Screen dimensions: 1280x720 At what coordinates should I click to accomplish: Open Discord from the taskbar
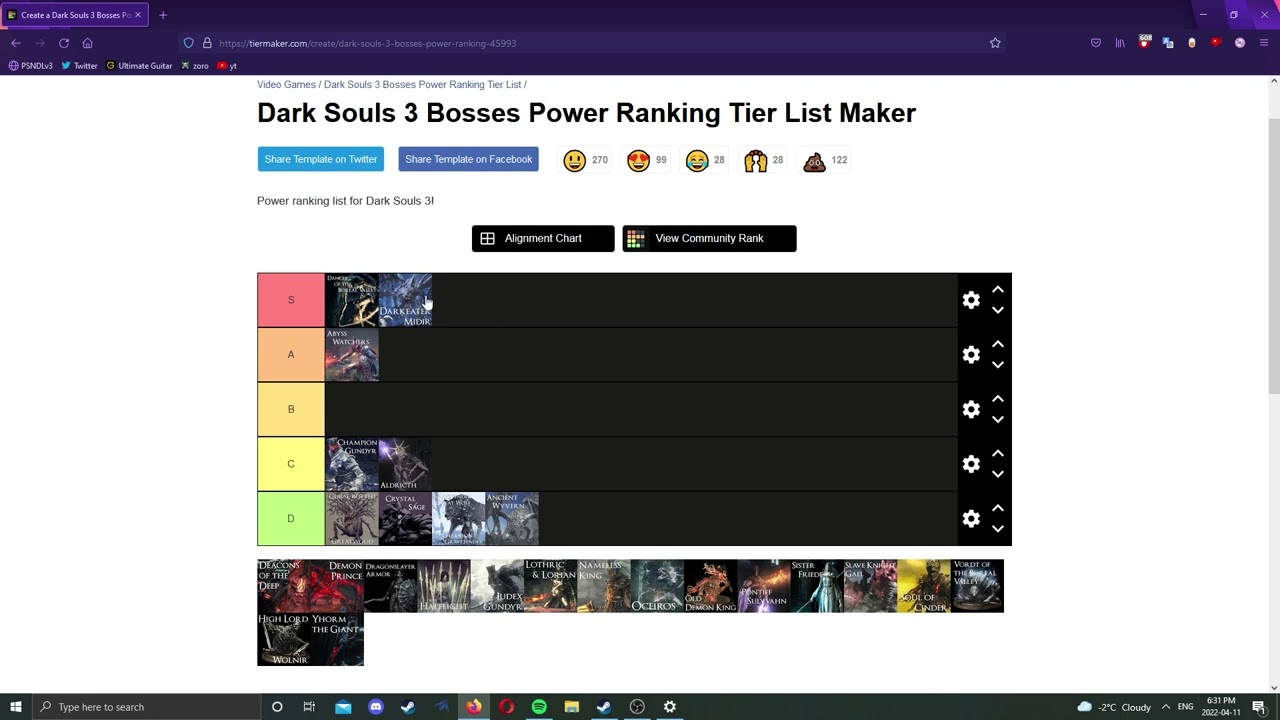point(376,707)
